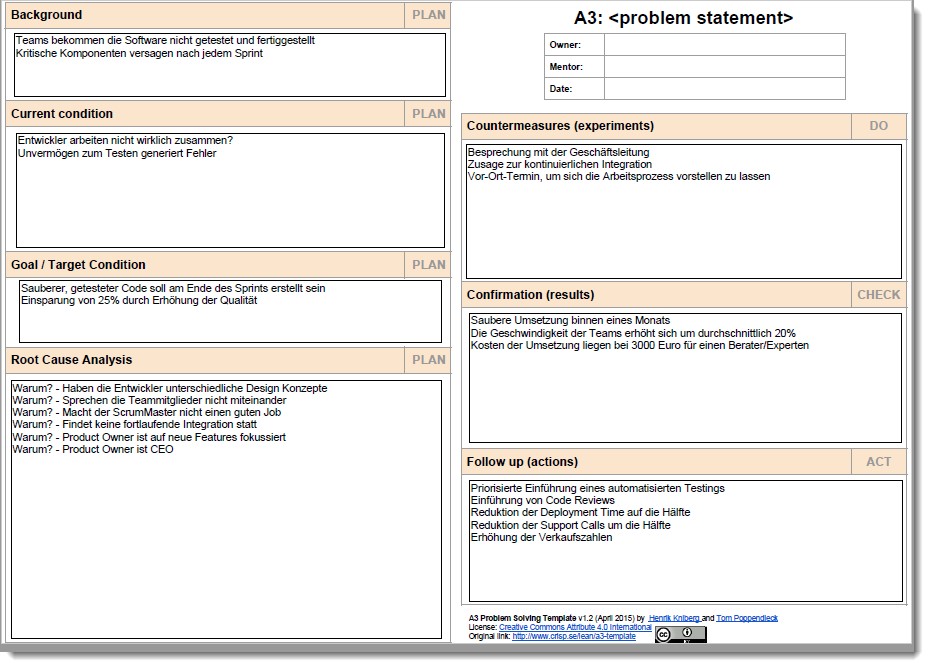Click the PLAN label beside Background header

click(429, 15)
